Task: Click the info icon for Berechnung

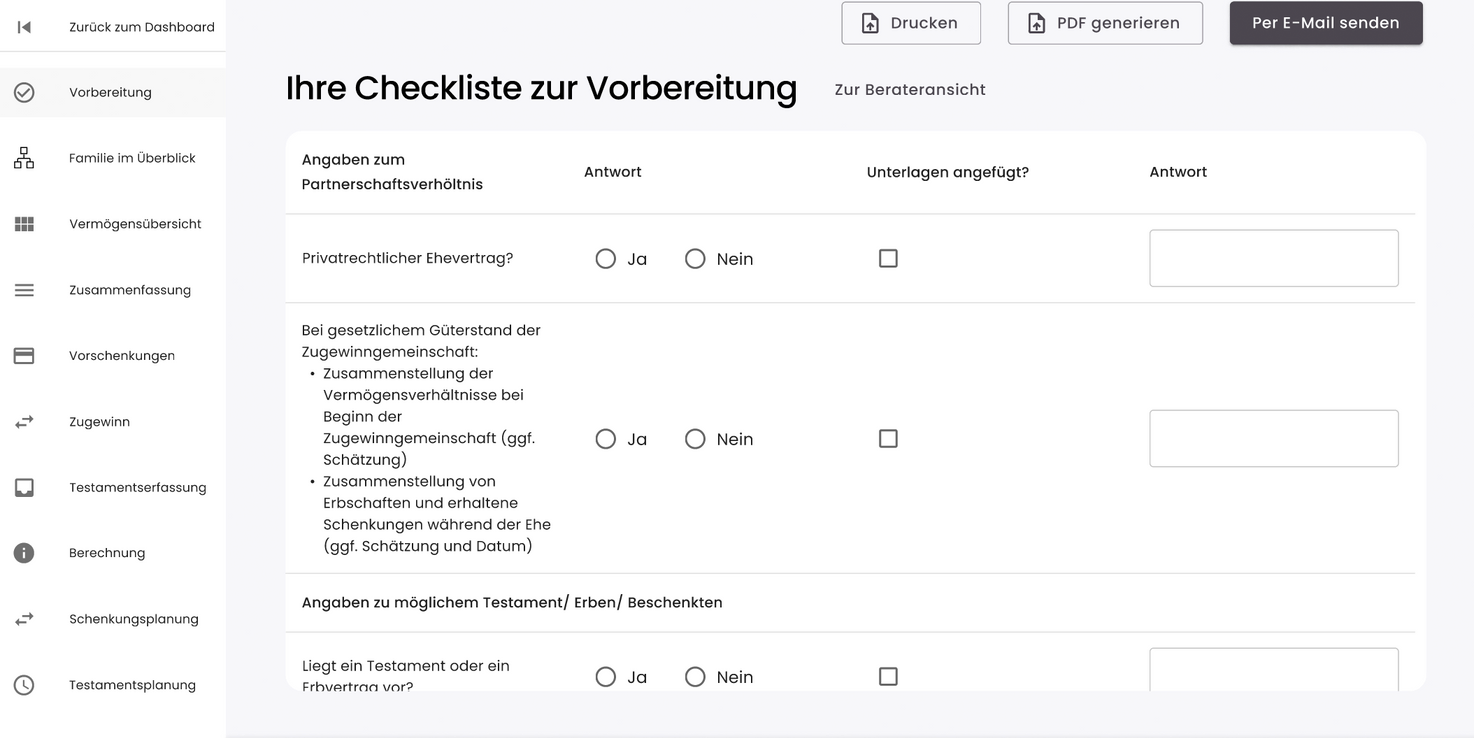Action: tap(24, 553)
